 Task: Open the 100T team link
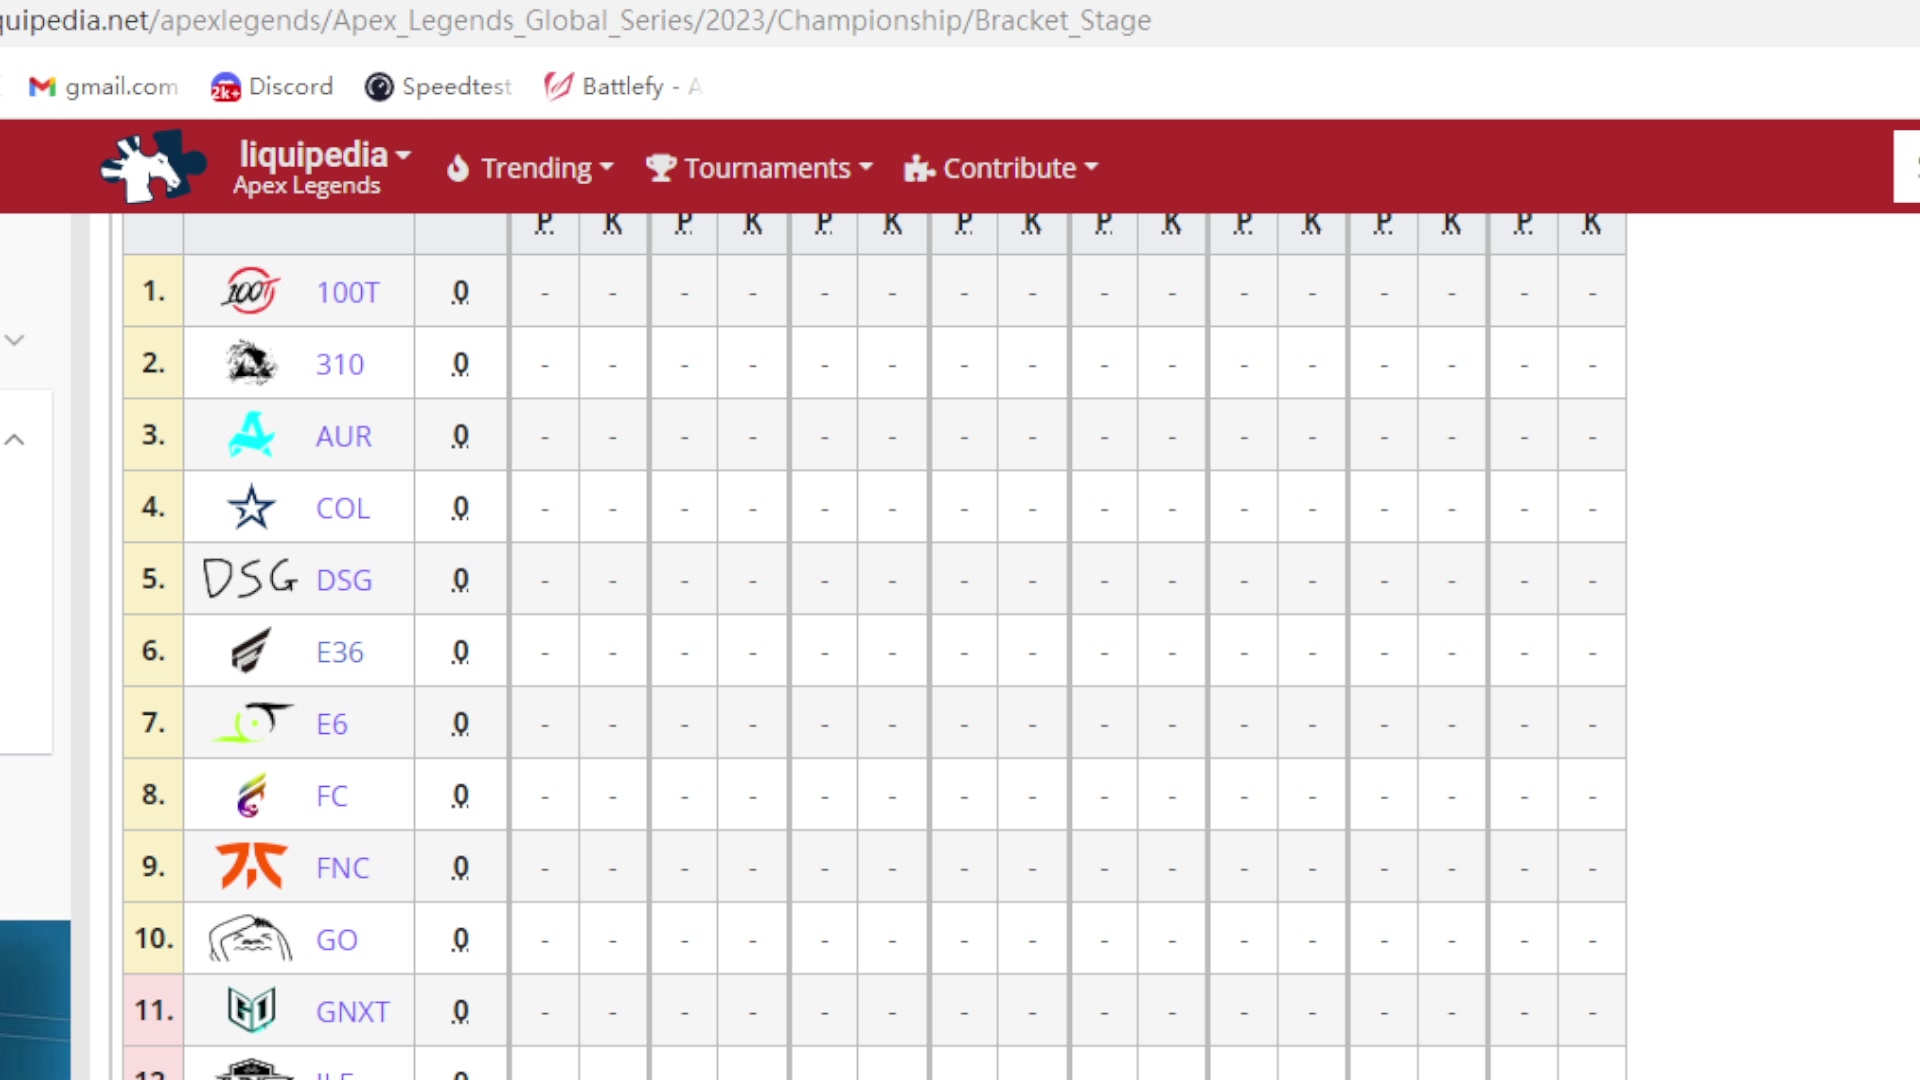[347, 291]
